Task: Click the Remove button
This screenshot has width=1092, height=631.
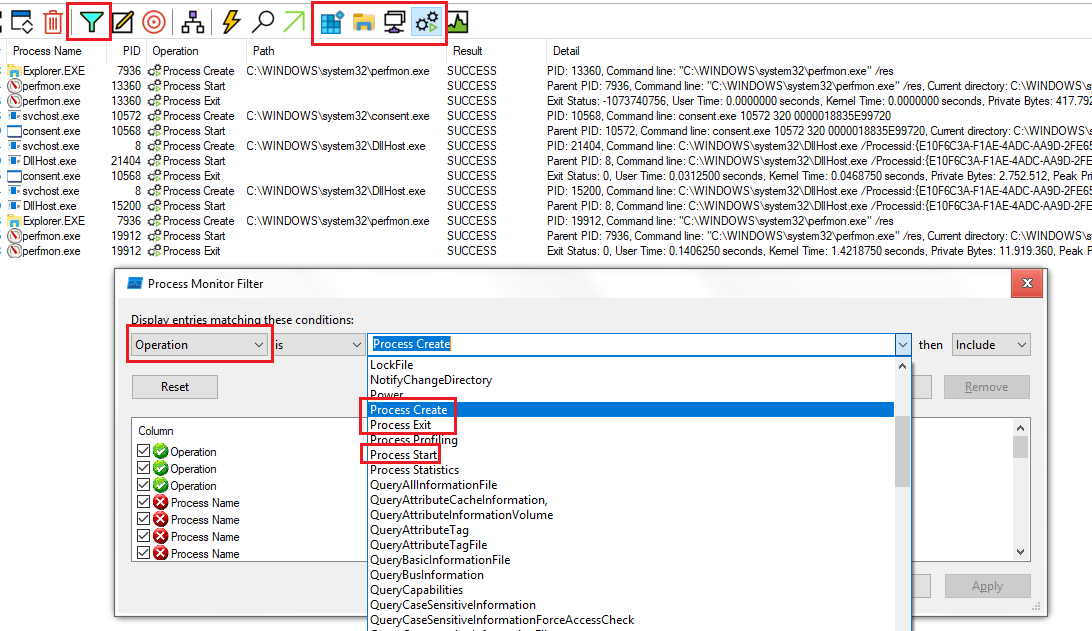Action: pos(986,387)
